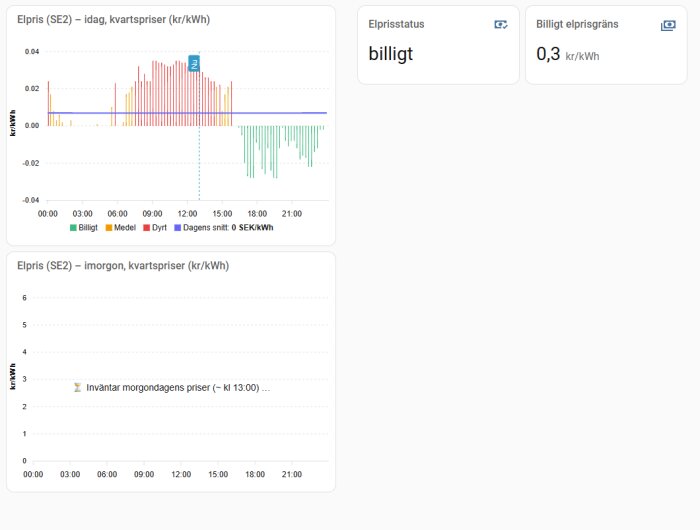Click the 'Inväntar morgondagens priser' message
This screenshot has width=700, height=530.
click(x=178, y=388)
